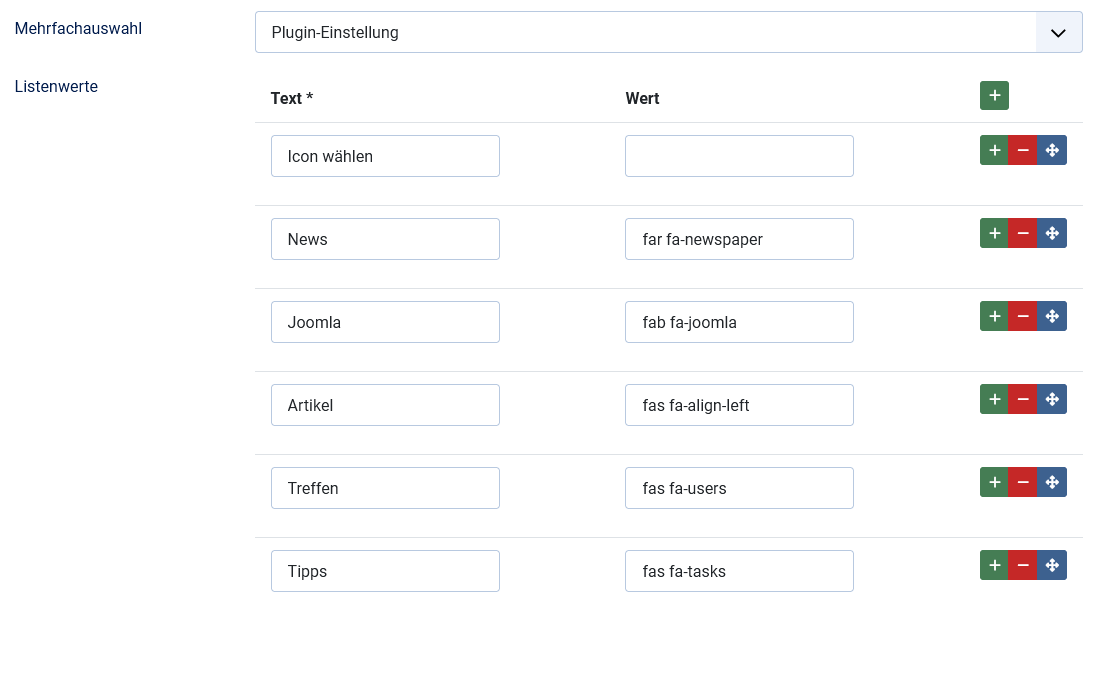Add a new row below the Tipps entry
This screenshot has width=1110, height=674.
994,565
